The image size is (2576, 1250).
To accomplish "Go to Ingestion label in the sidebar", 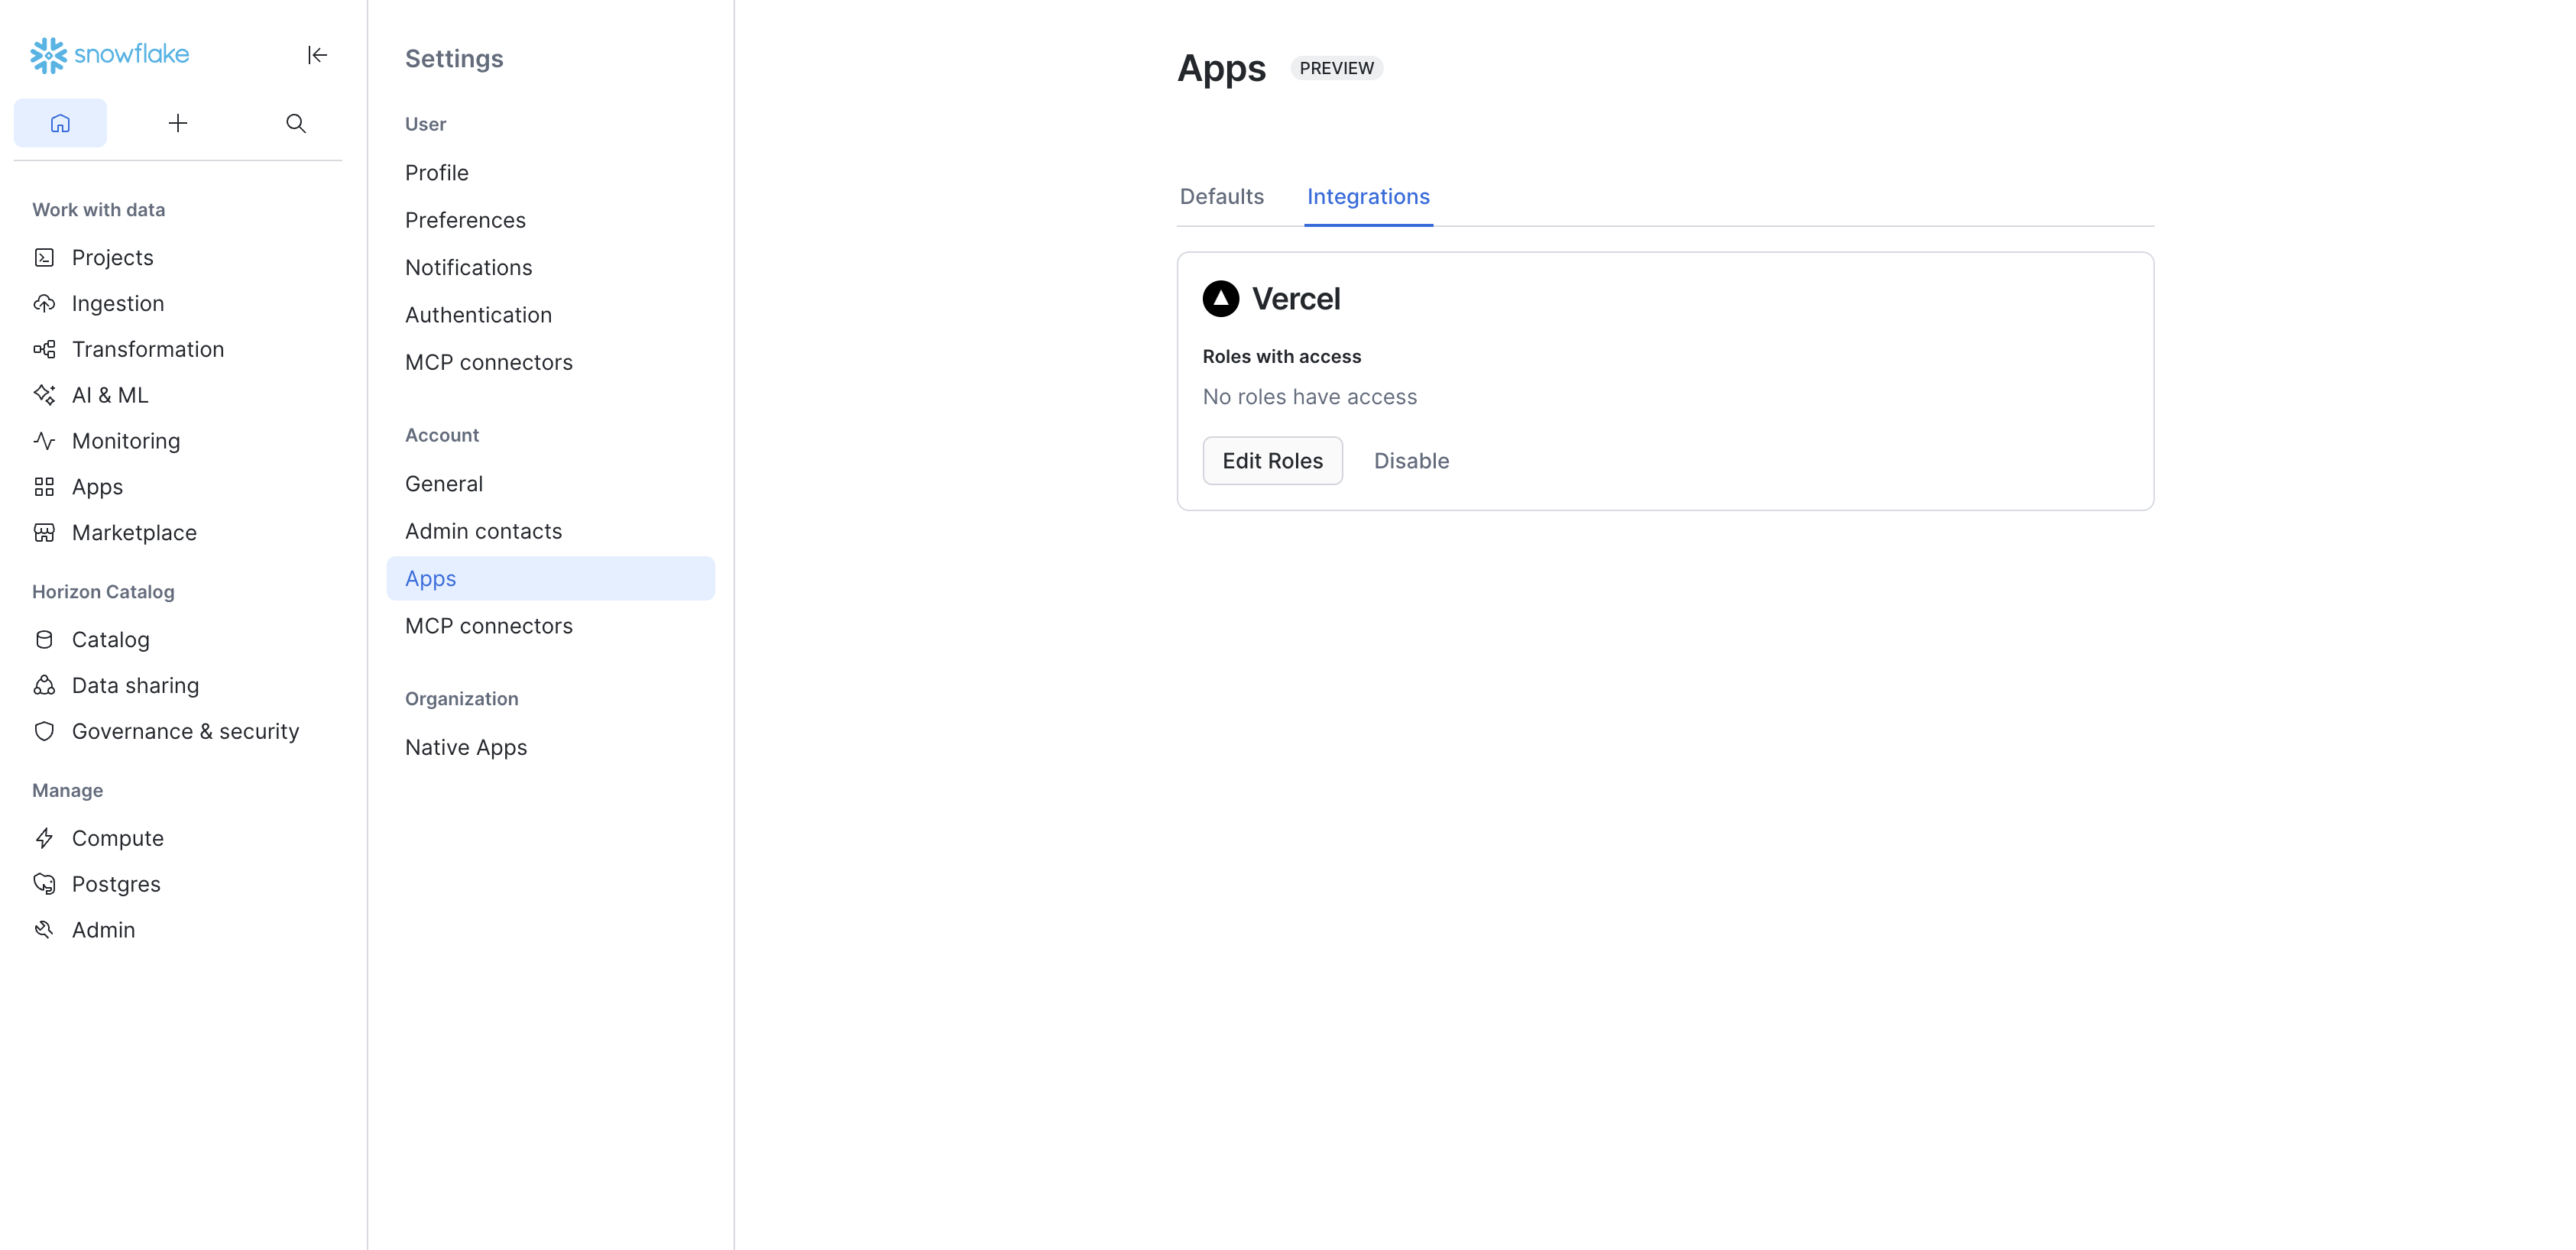I will click(118, 304).
